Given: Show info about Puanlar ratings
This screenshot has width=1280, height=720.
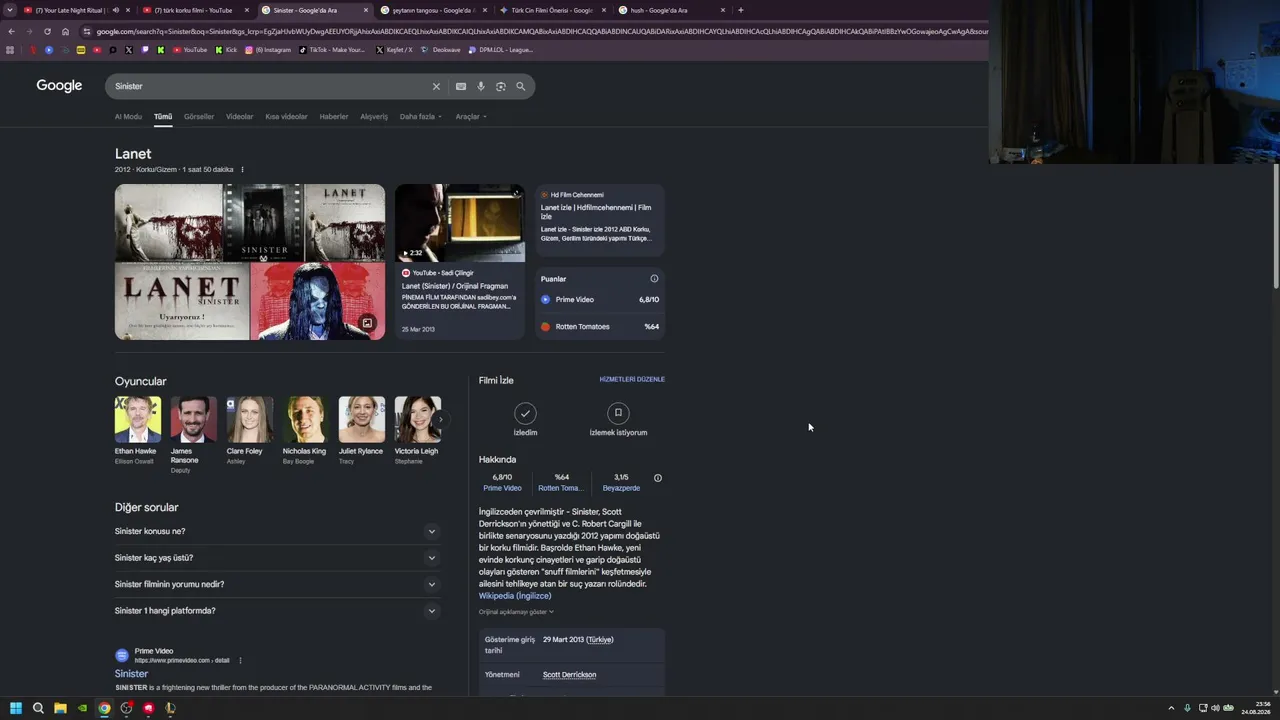Looking at the screenshot, I should click(x=654, y=279).
